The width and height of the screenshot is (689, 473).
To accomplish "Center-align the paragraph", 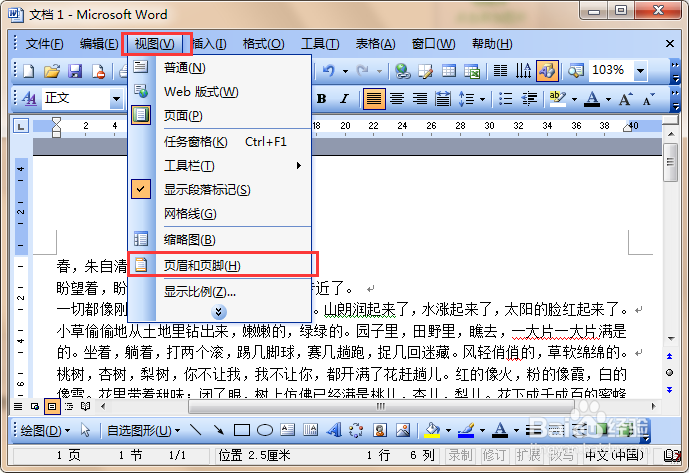I will pyautogui.click(x=397, y=98).
